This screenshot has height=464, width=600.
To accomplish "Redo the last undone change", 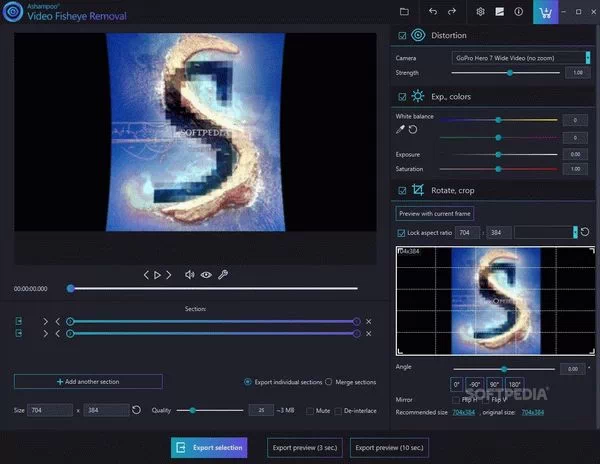I will point(452,12).
